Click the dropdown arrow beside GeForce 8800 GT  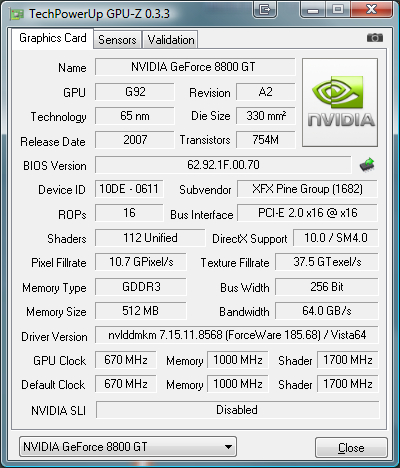coord(228,447)
